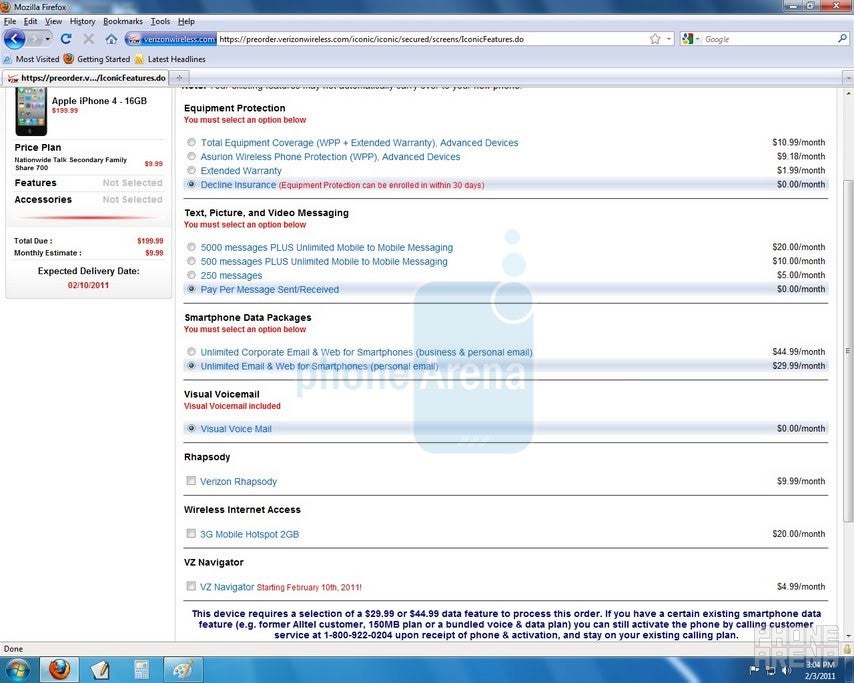The width and height of the screenshot is (854, 683).
Task: Reload the page with the refresh icon
Action: tap(66, 39)
